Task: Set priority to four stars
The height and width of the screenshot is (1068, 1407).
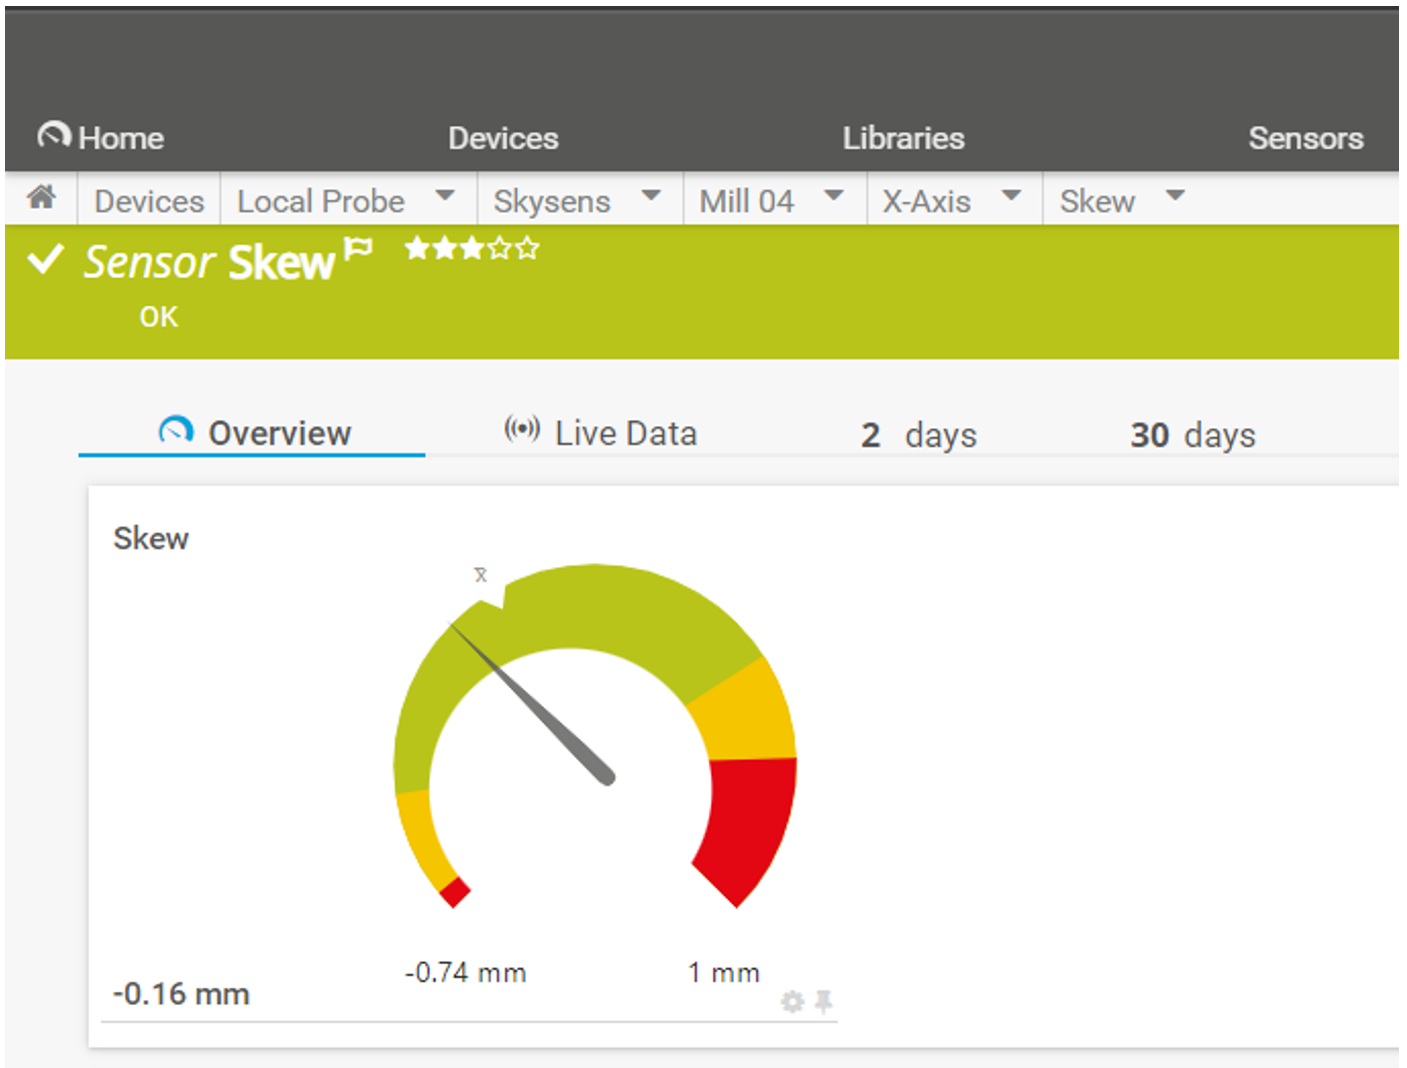Action: coord(500,248)
